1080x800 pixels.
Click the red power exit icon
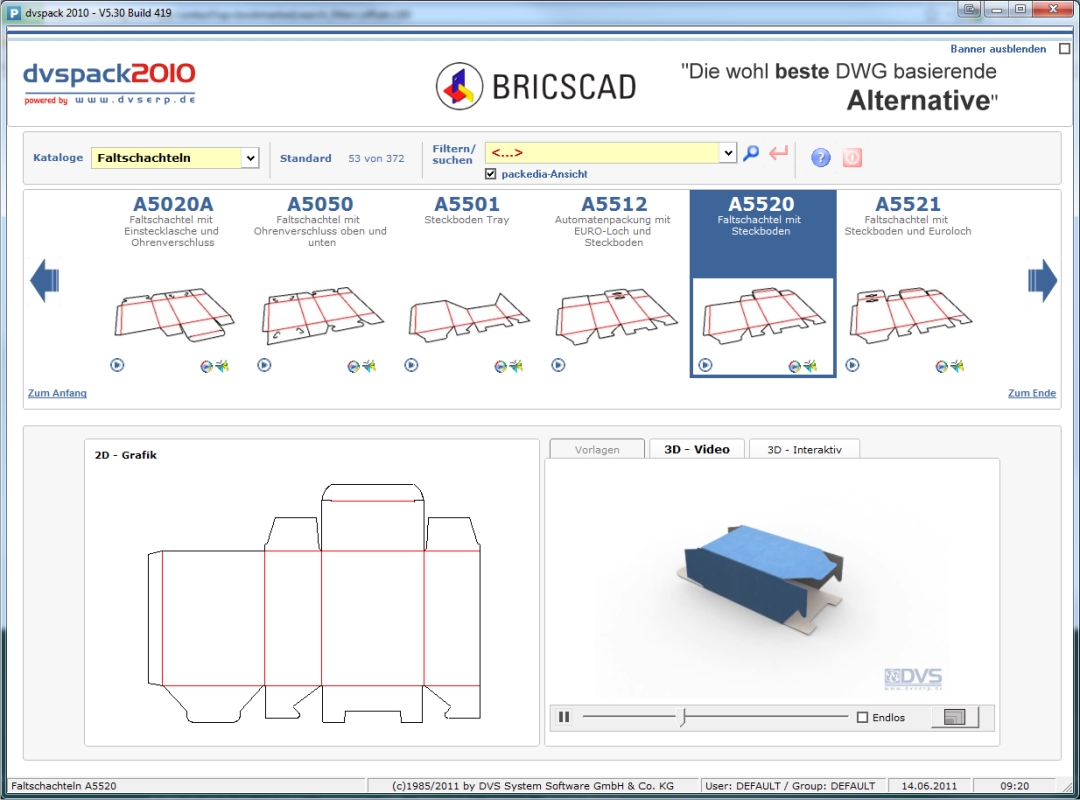point(852,157)
